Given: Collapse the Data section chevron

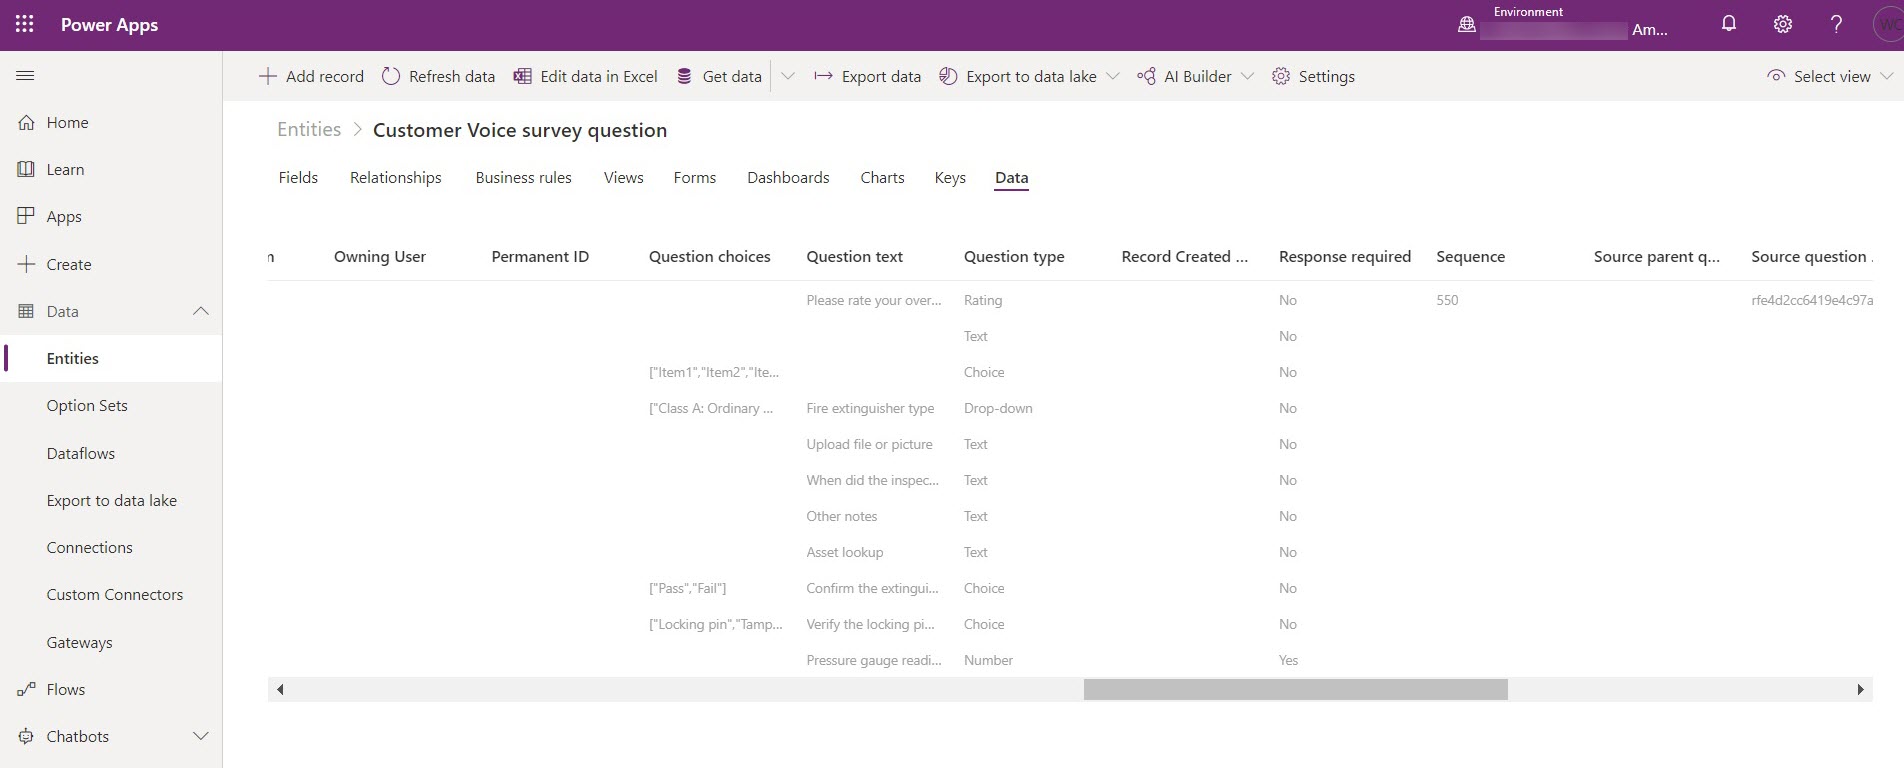Looking at the screenshot, I should pyautogui.click(x=201, y=311).
